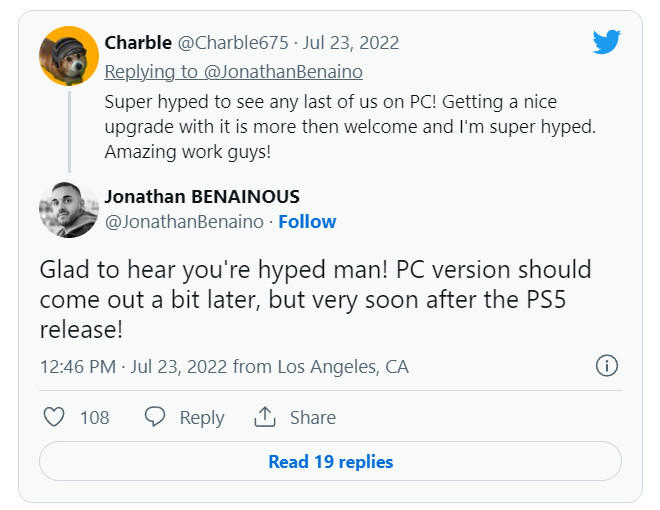Open the Read 19 replies button
This screenshot has height=510, width=660.
pos(330,462)
